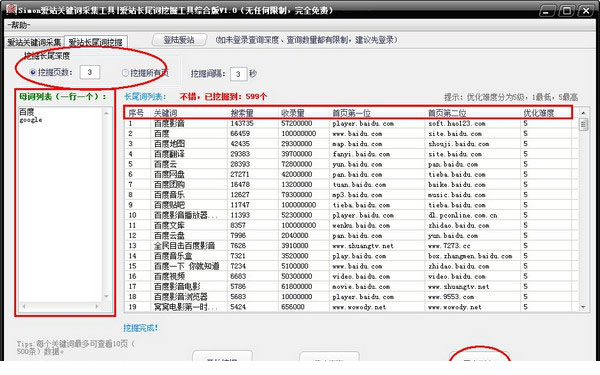Screen dimensions: 600x375
Task: Click the dl.pconline.com.cn cell
Action: pyautogui.click(x=463, y=215)
